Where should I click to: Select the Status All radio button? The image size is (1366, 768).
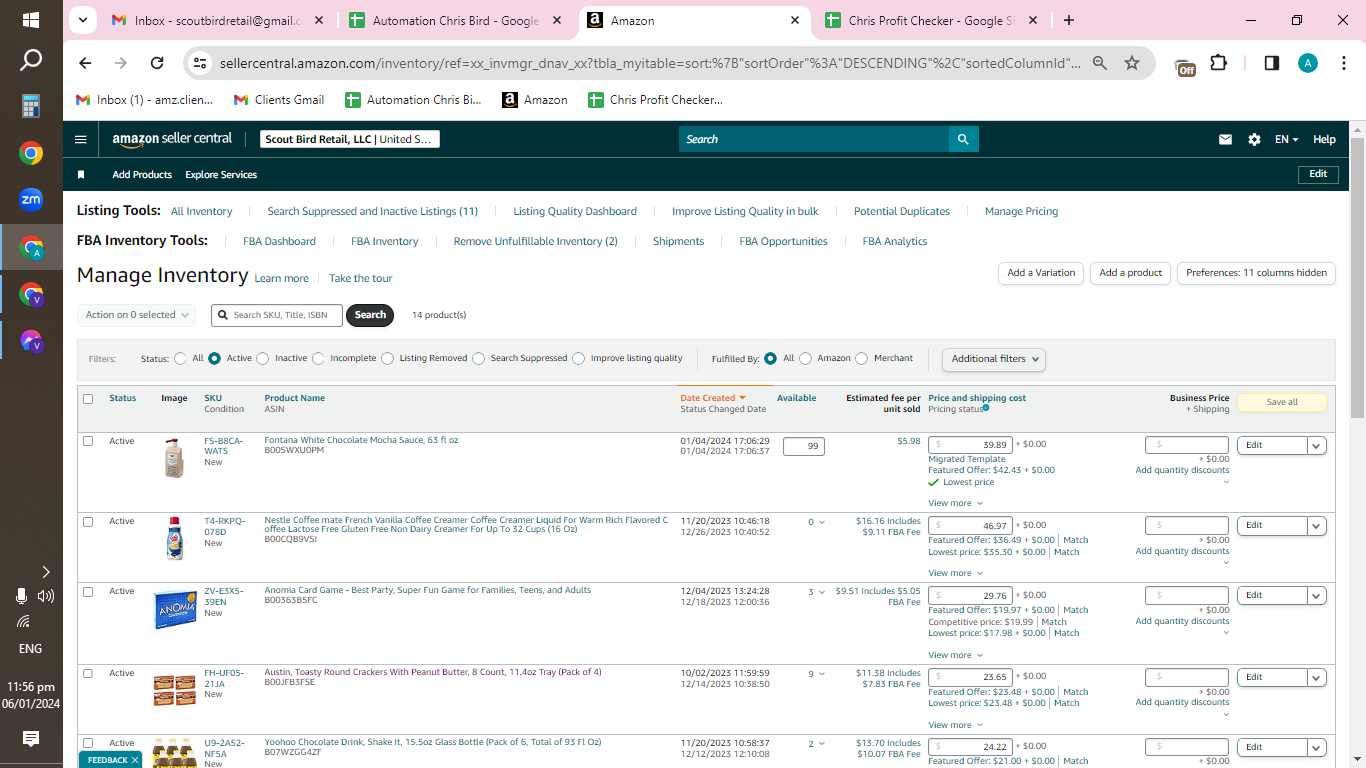[x=180, y=358]
